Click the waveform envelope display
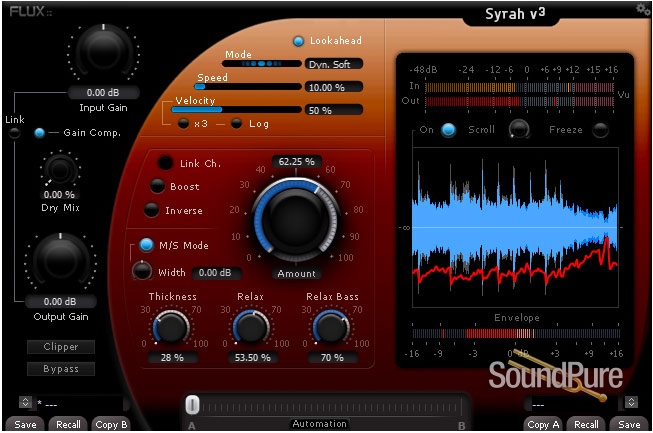Image resolution: width=653 pixels, height=433 pixels. click(515, 227)
